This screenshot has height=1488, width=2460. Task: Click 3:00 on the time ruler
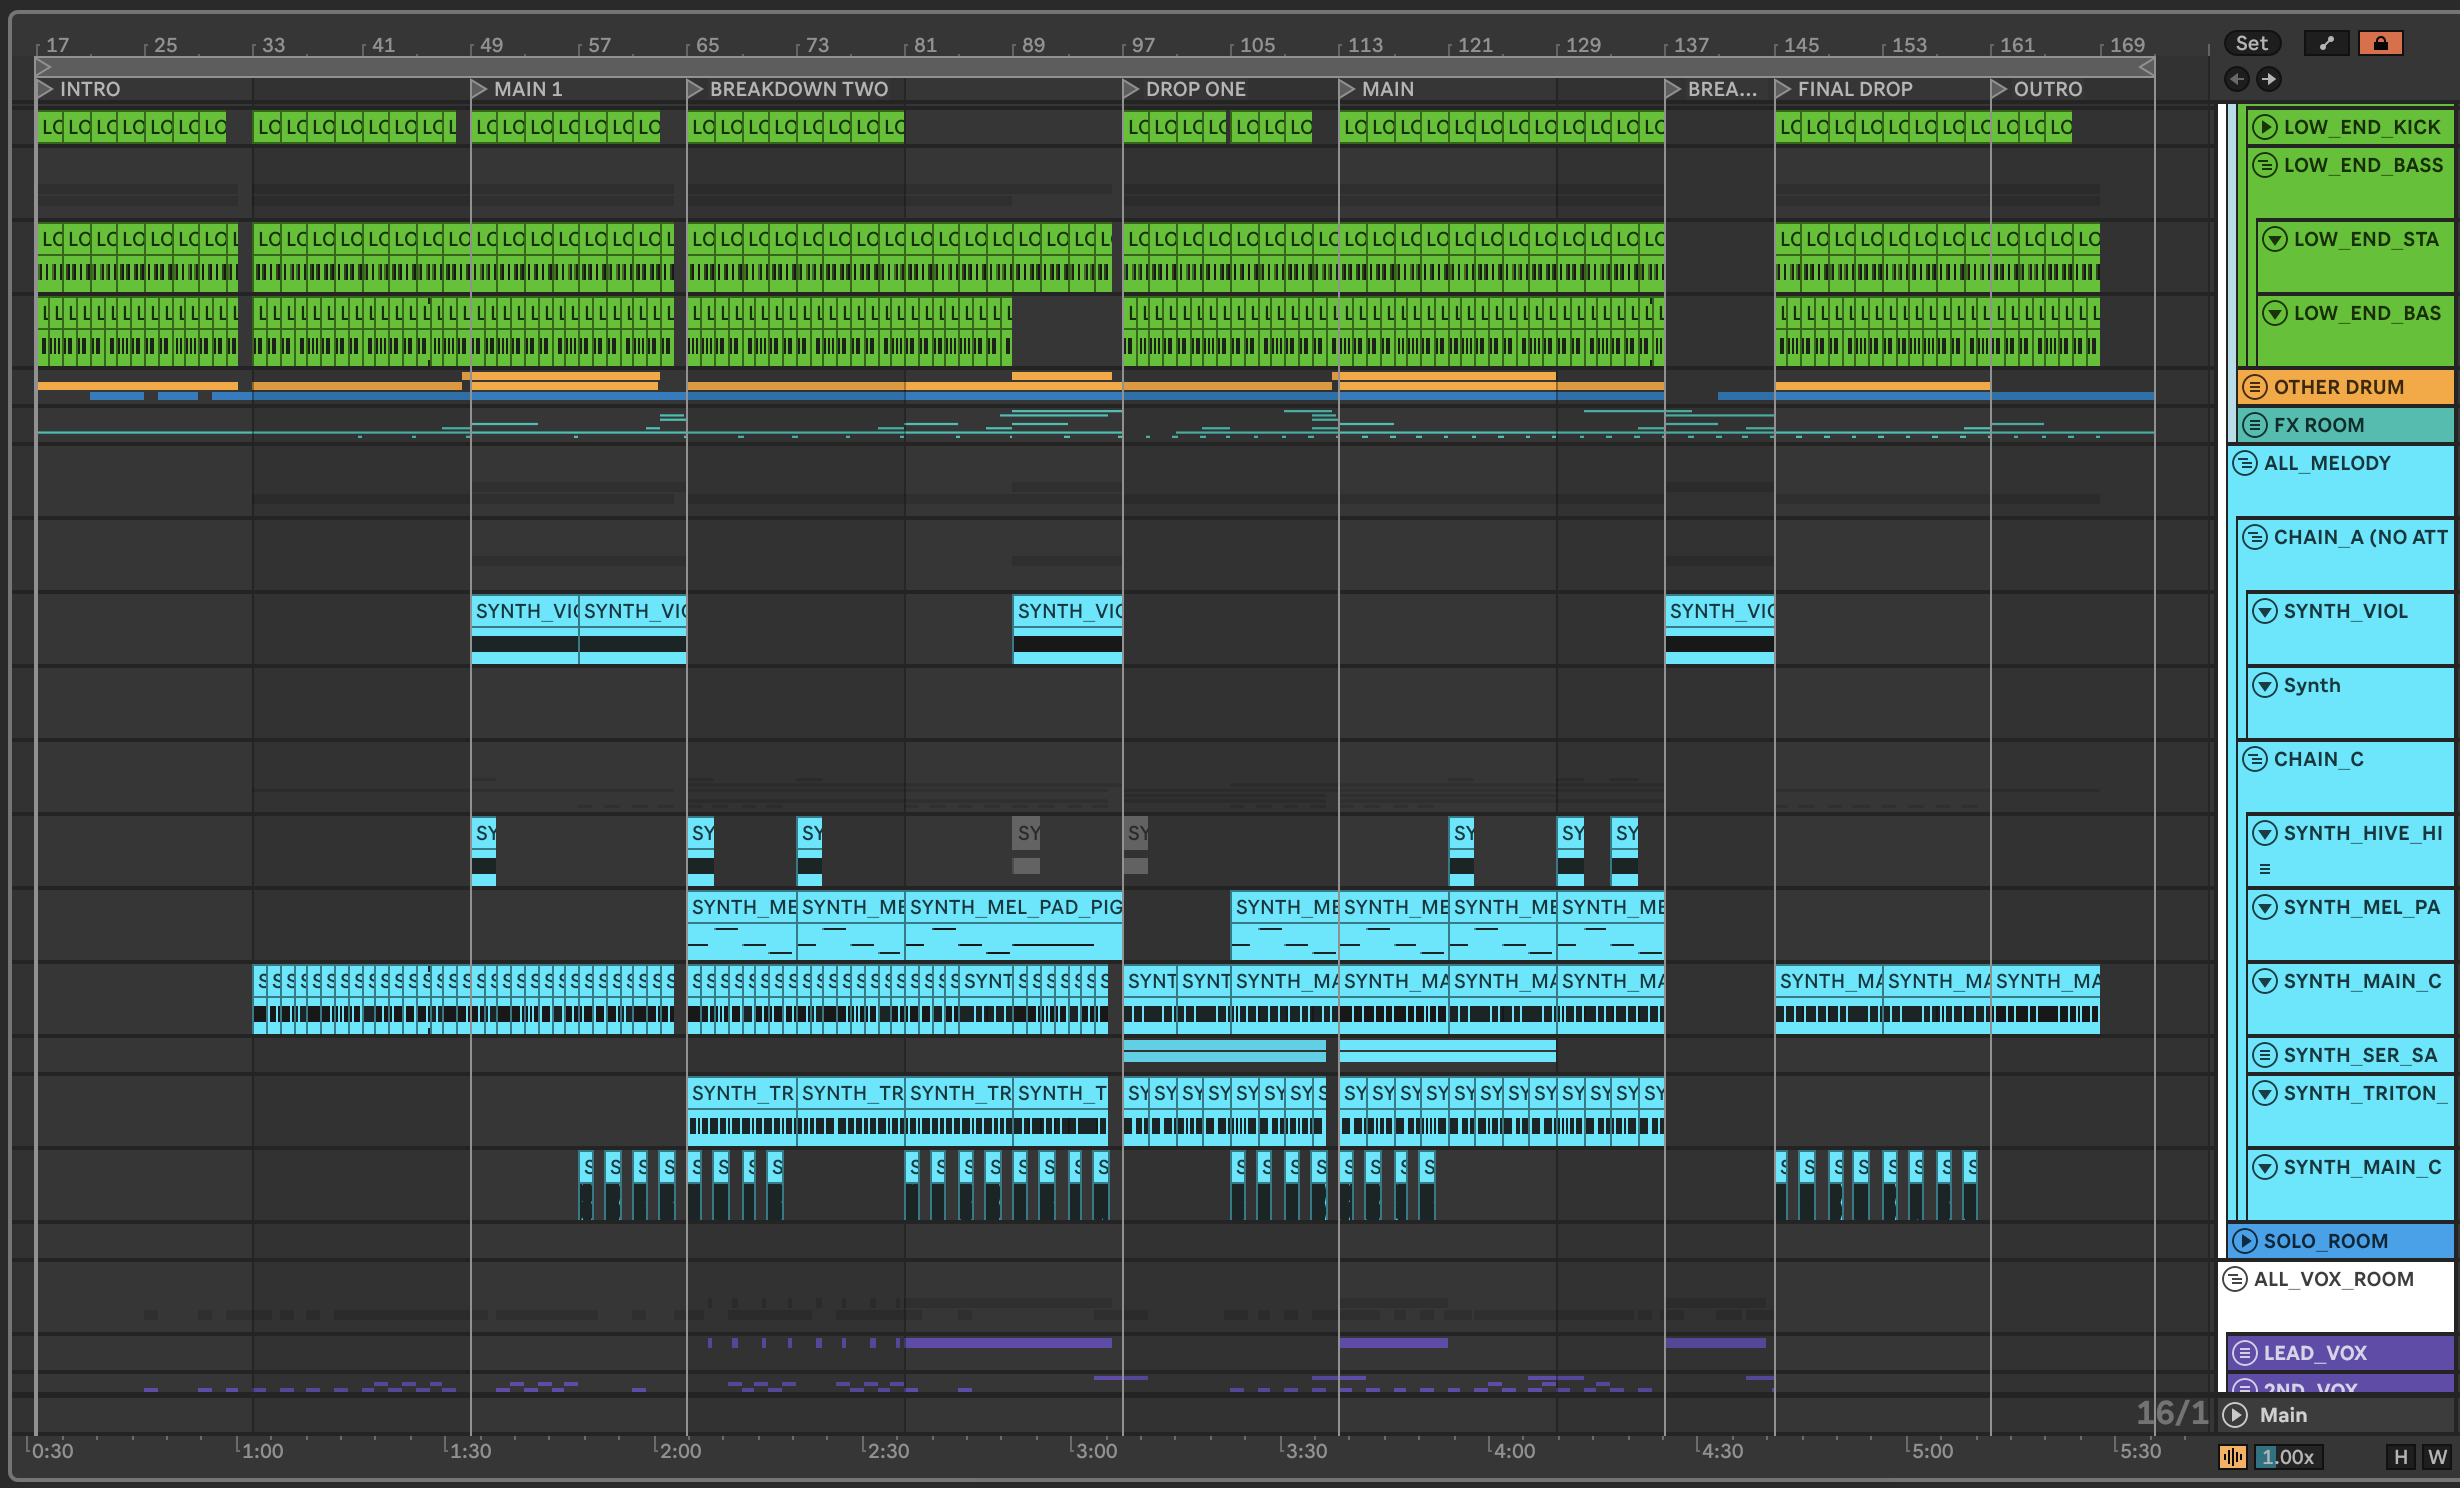[1095, 1451]
